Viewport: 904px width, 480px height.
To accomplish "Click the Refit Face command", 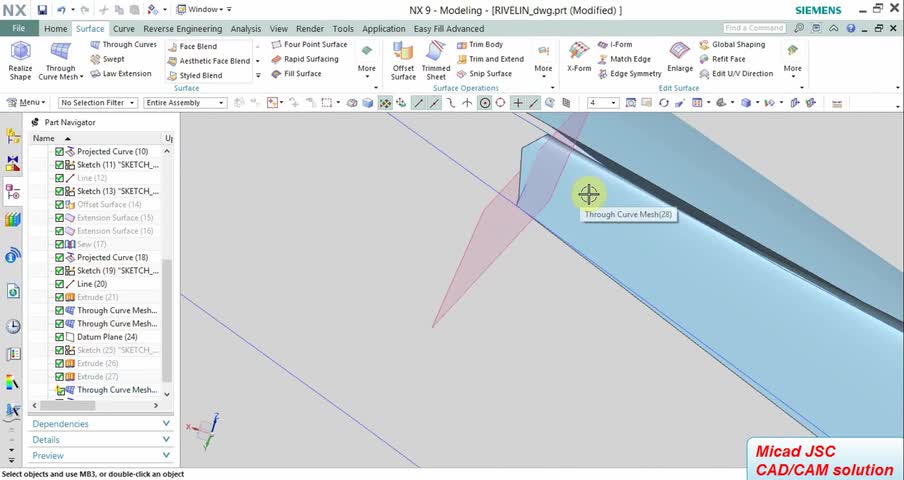I will click(x=722, y=59).
